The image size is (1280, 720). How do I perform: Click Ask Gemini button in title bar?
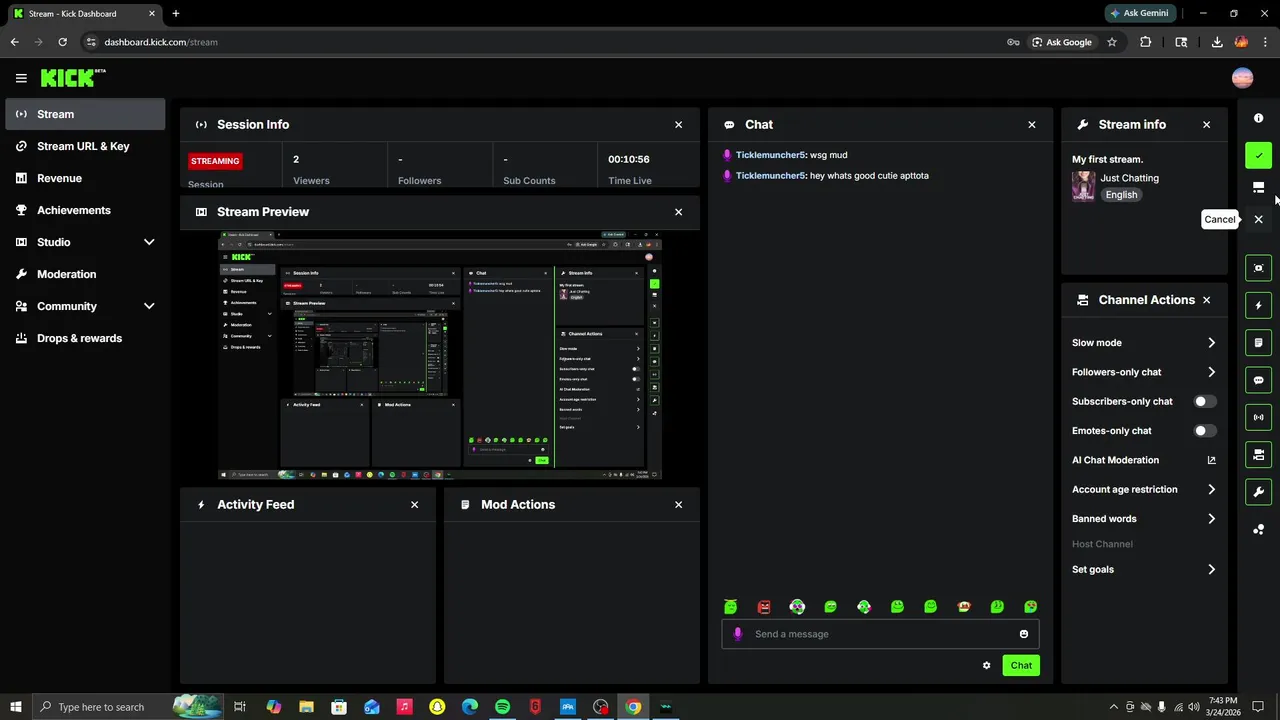pyautogui.click(x=1139, y=13)
